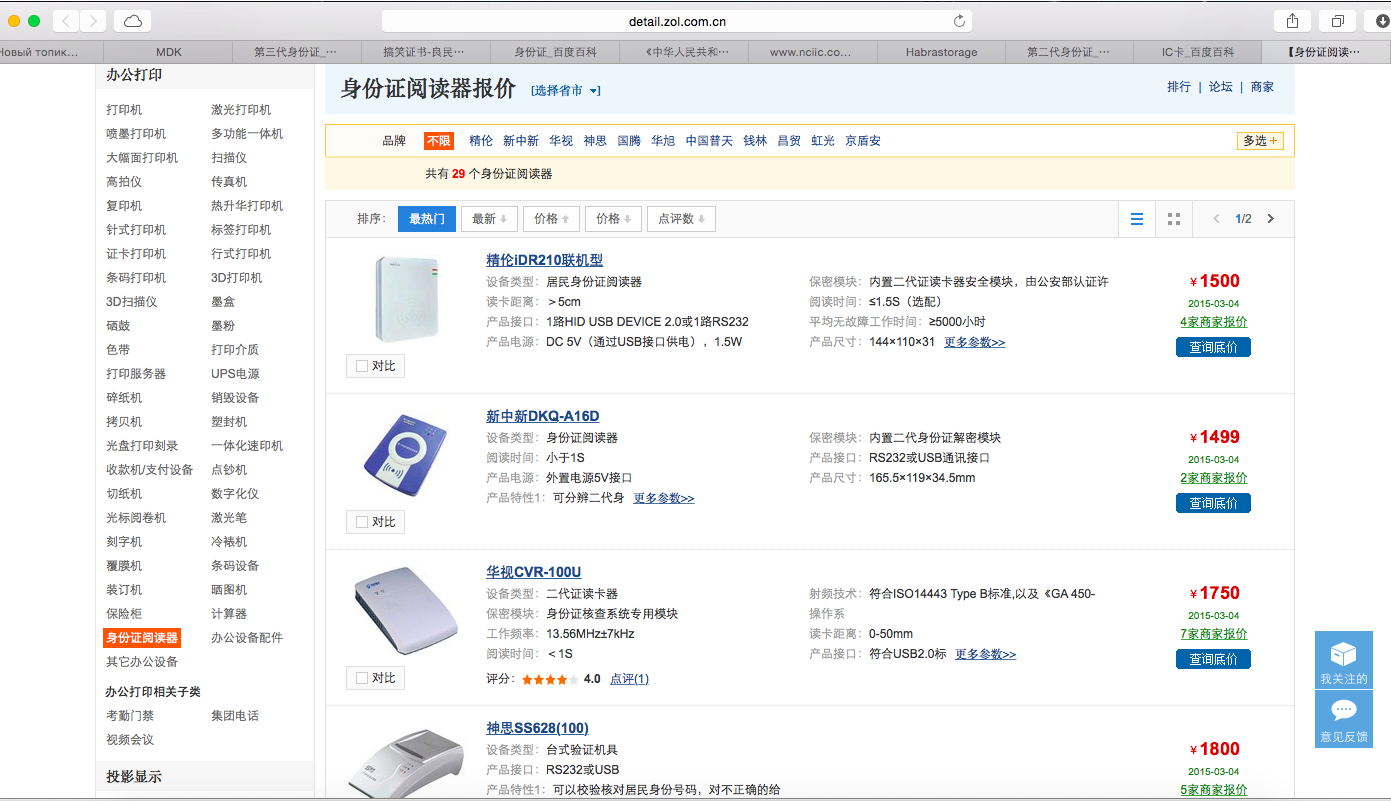Open the 我关注的 box widget
Screen dimensions: 1391x801
tap(1344, 660)
